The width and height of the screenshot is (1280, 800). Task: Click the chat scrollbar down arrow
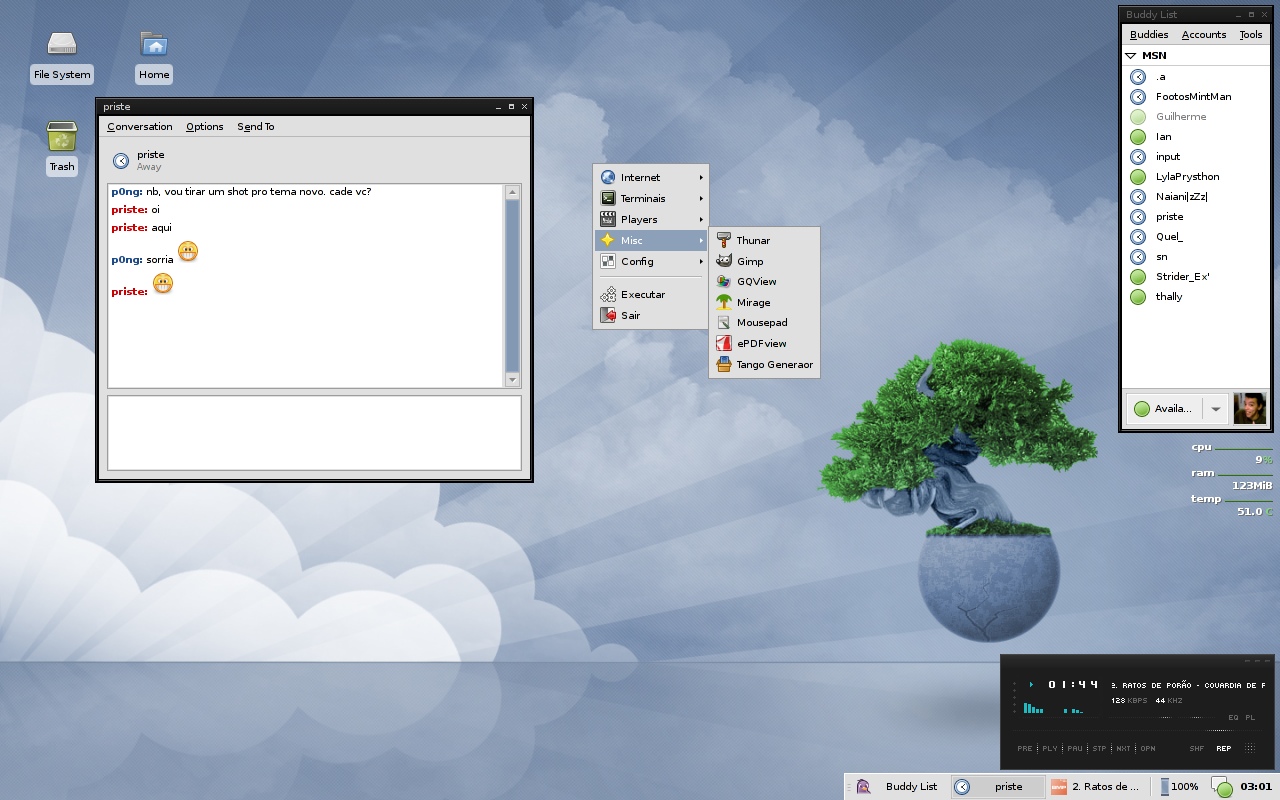pyautogui.click(x=513, y=380)
